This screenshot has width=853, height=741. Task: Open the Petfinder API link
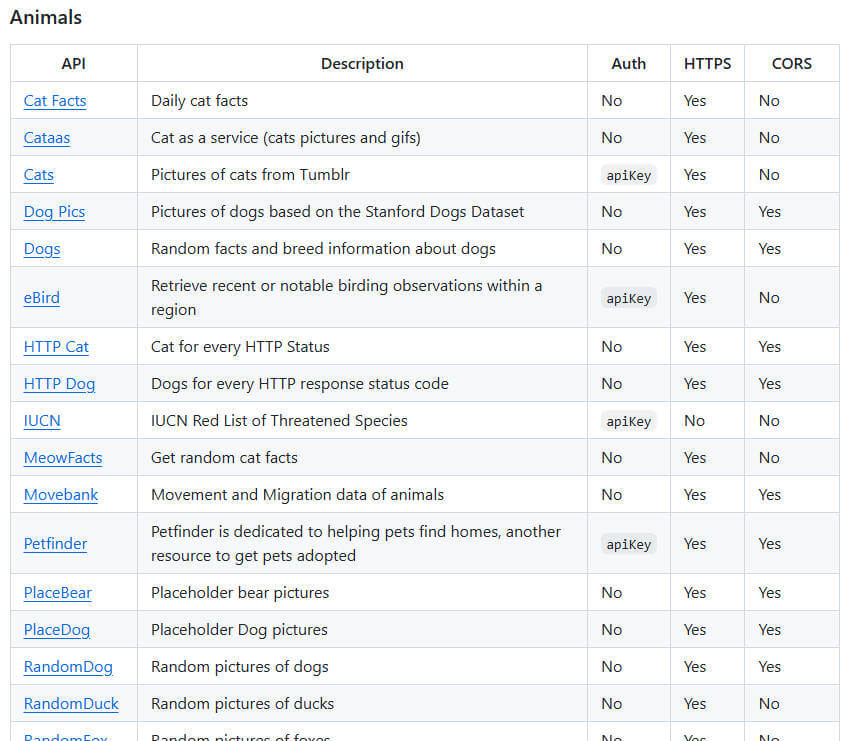click(55, 544)
